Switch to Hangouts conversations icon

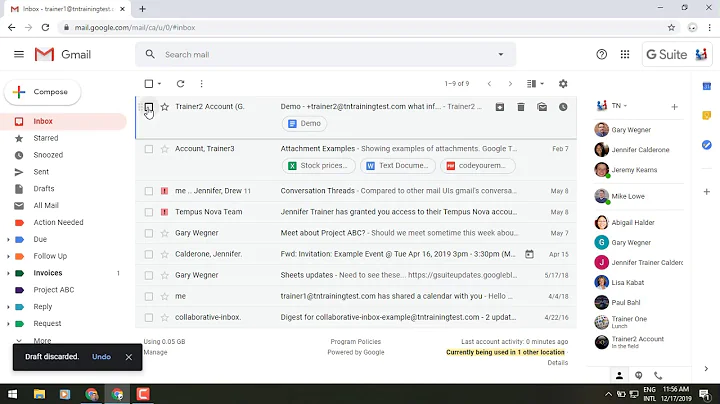click(639, 376)
